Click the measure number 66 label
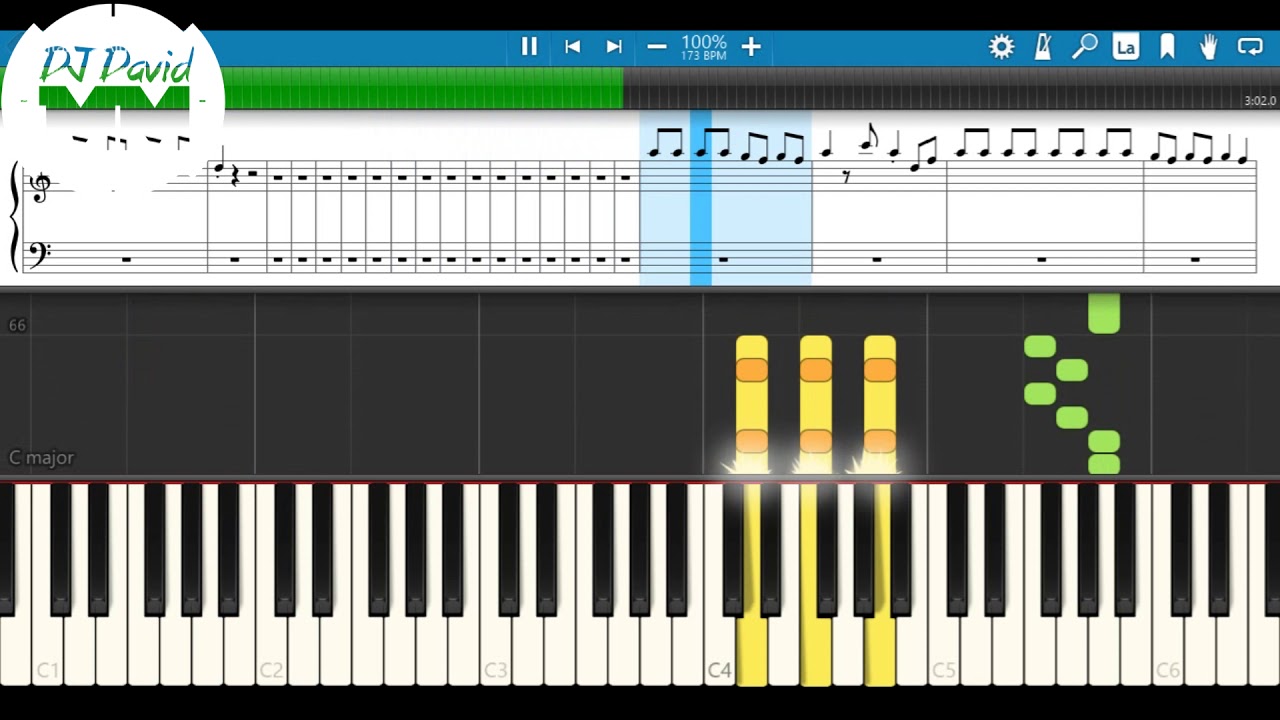The image size is (1280, 720). tap(17, 324)
